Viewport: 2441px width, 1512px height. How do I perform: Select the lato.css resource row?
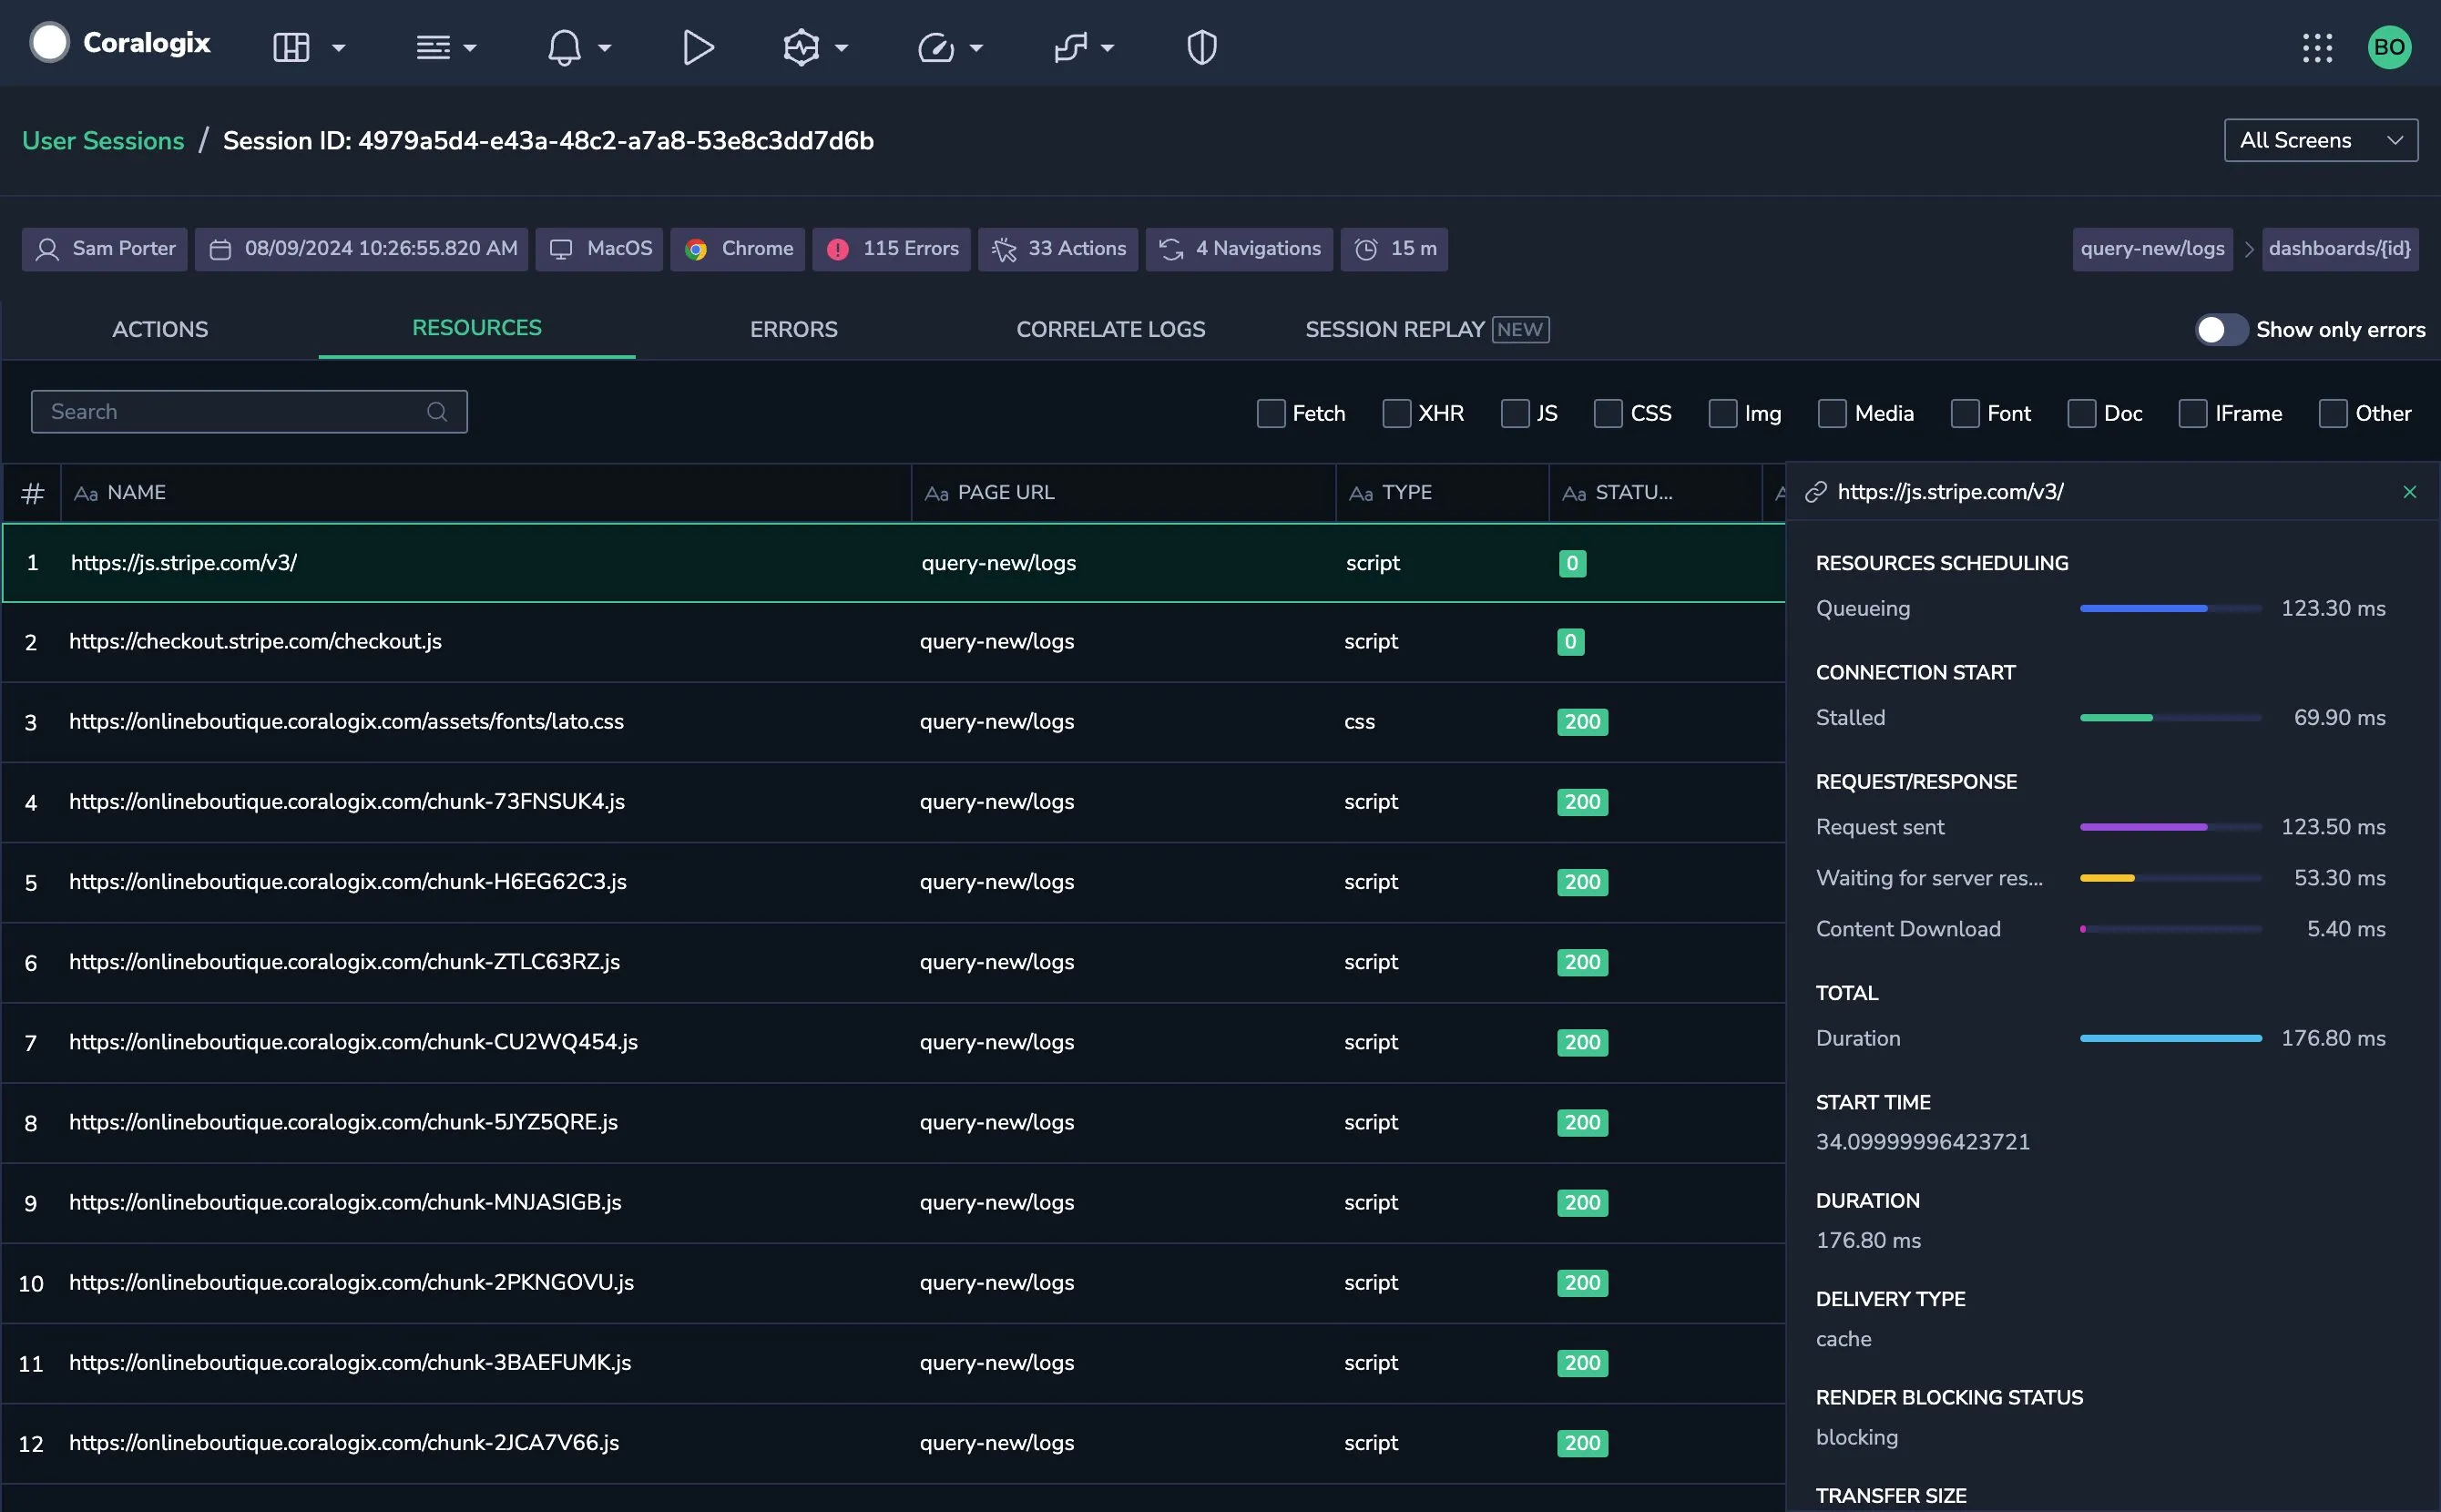[893, 722]
